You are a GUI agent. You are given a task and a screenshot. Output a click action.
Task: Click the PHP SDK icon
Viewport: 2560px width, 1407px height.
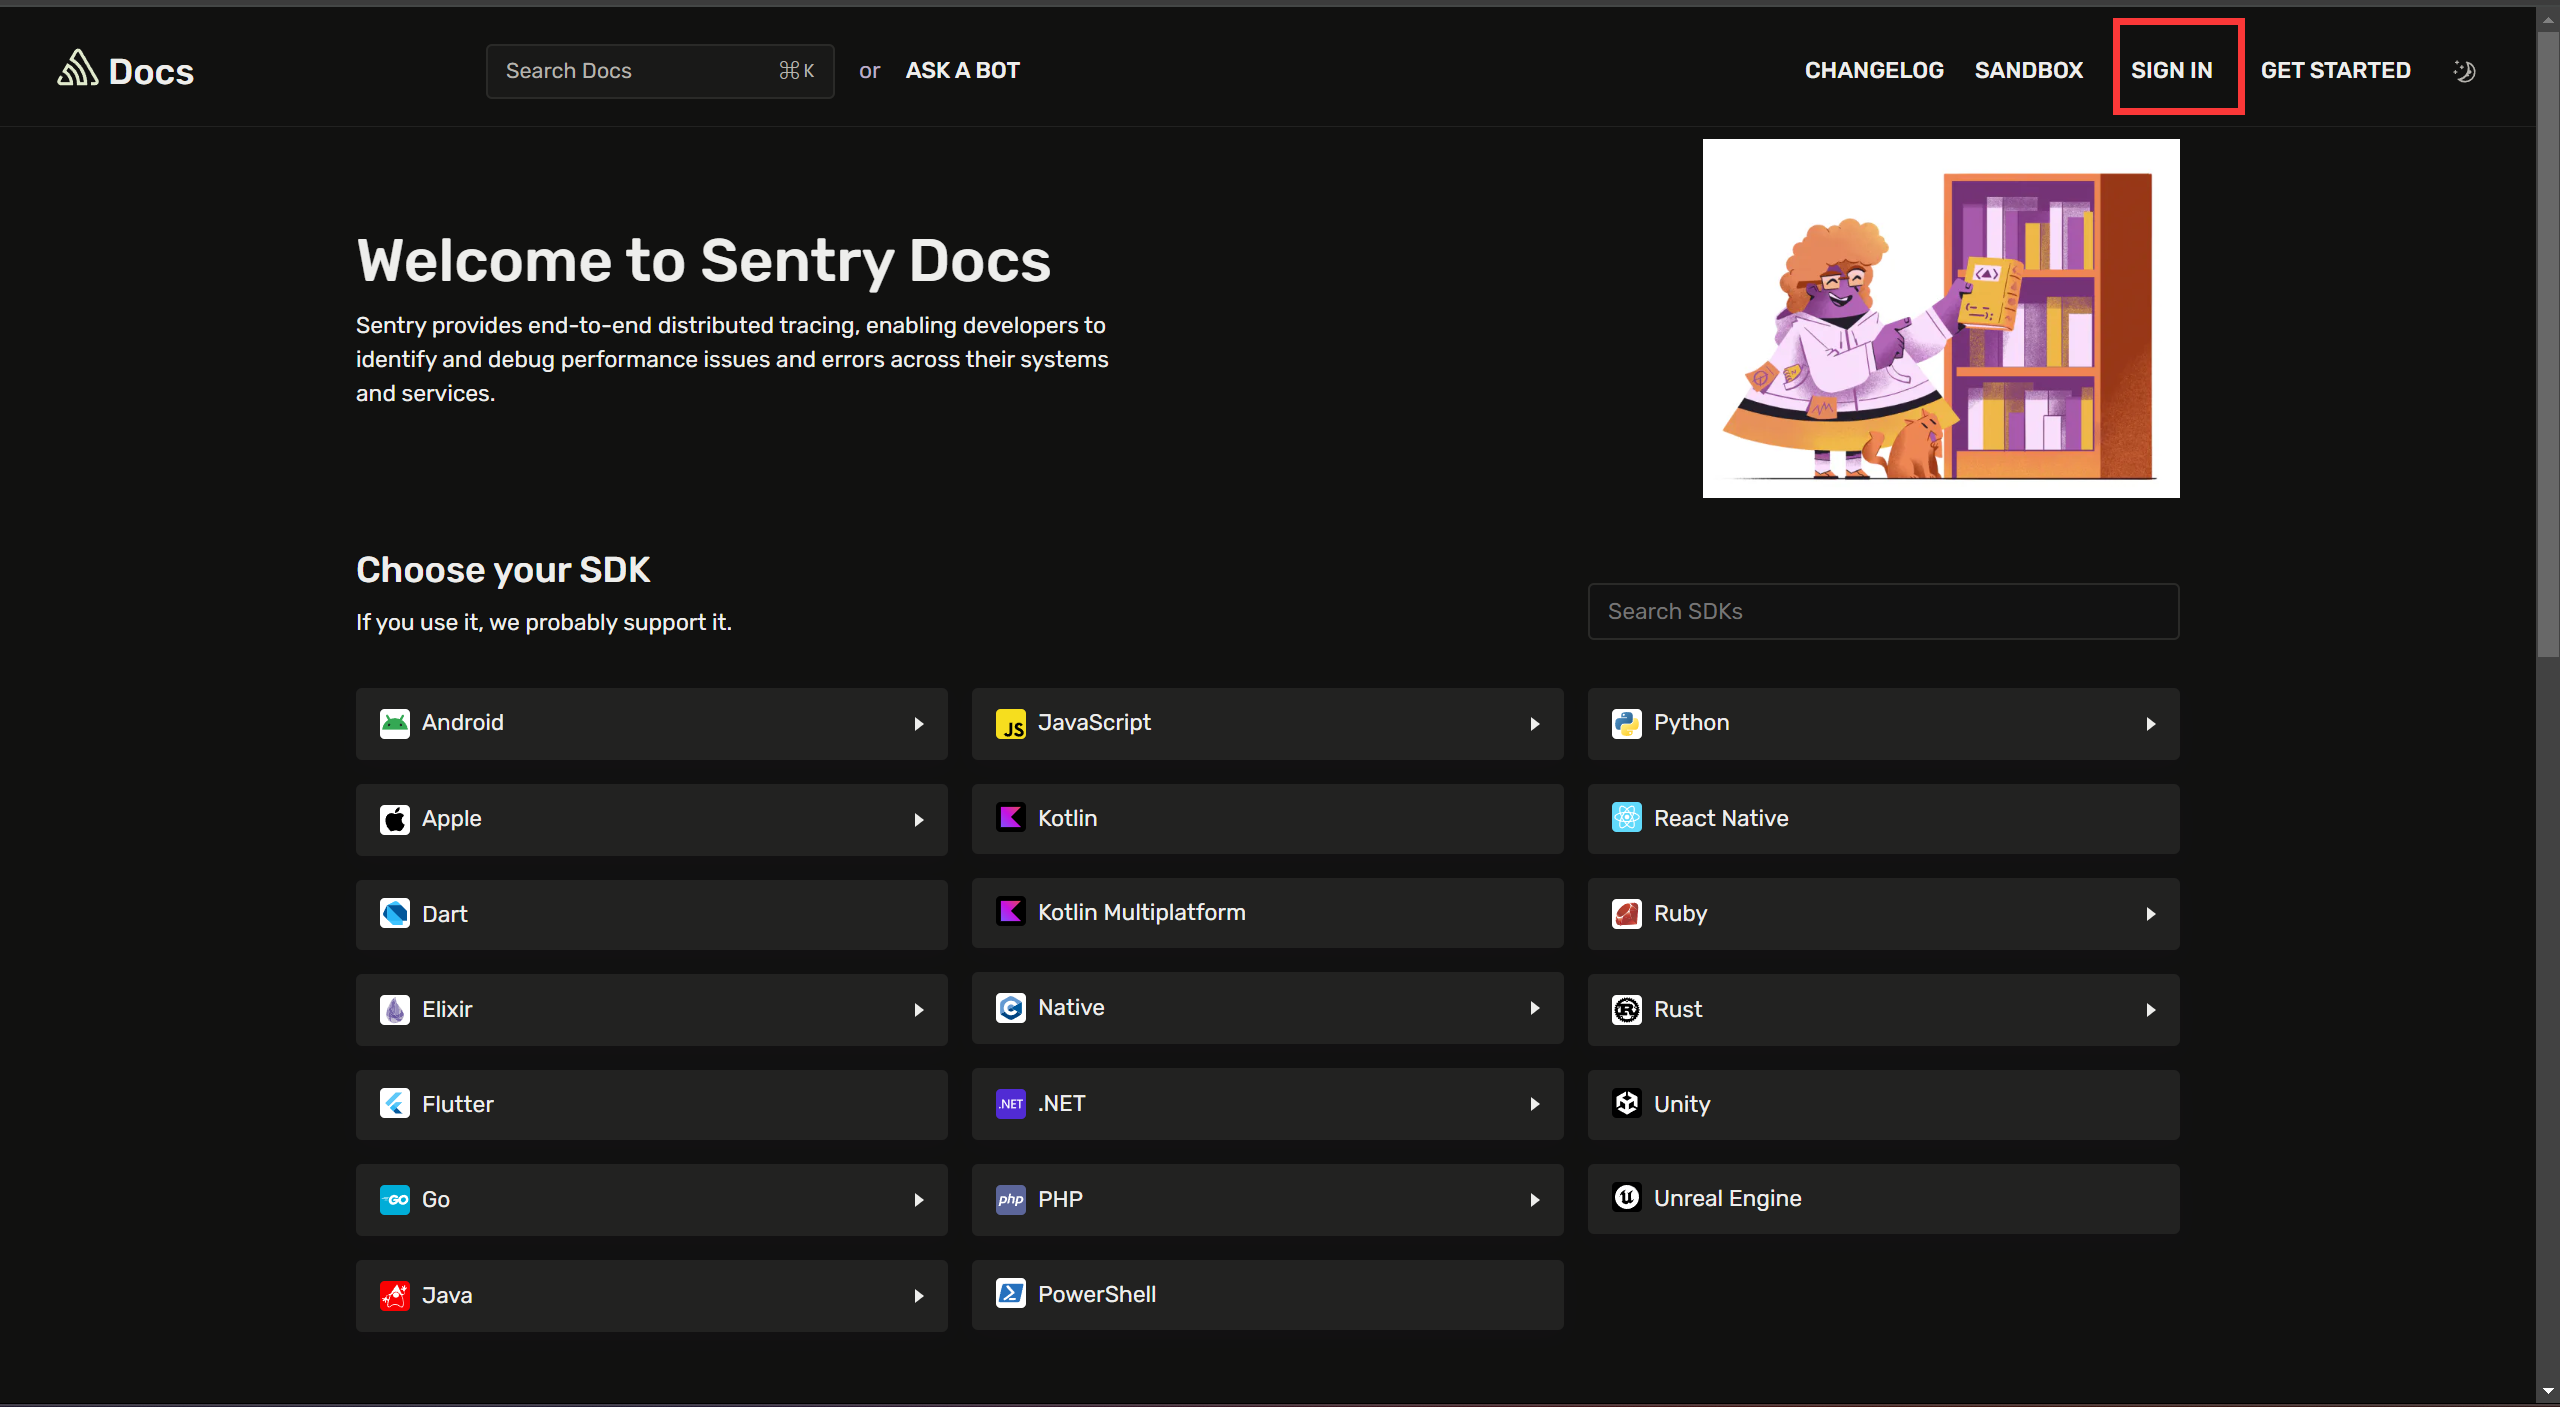[1011, 1199]
